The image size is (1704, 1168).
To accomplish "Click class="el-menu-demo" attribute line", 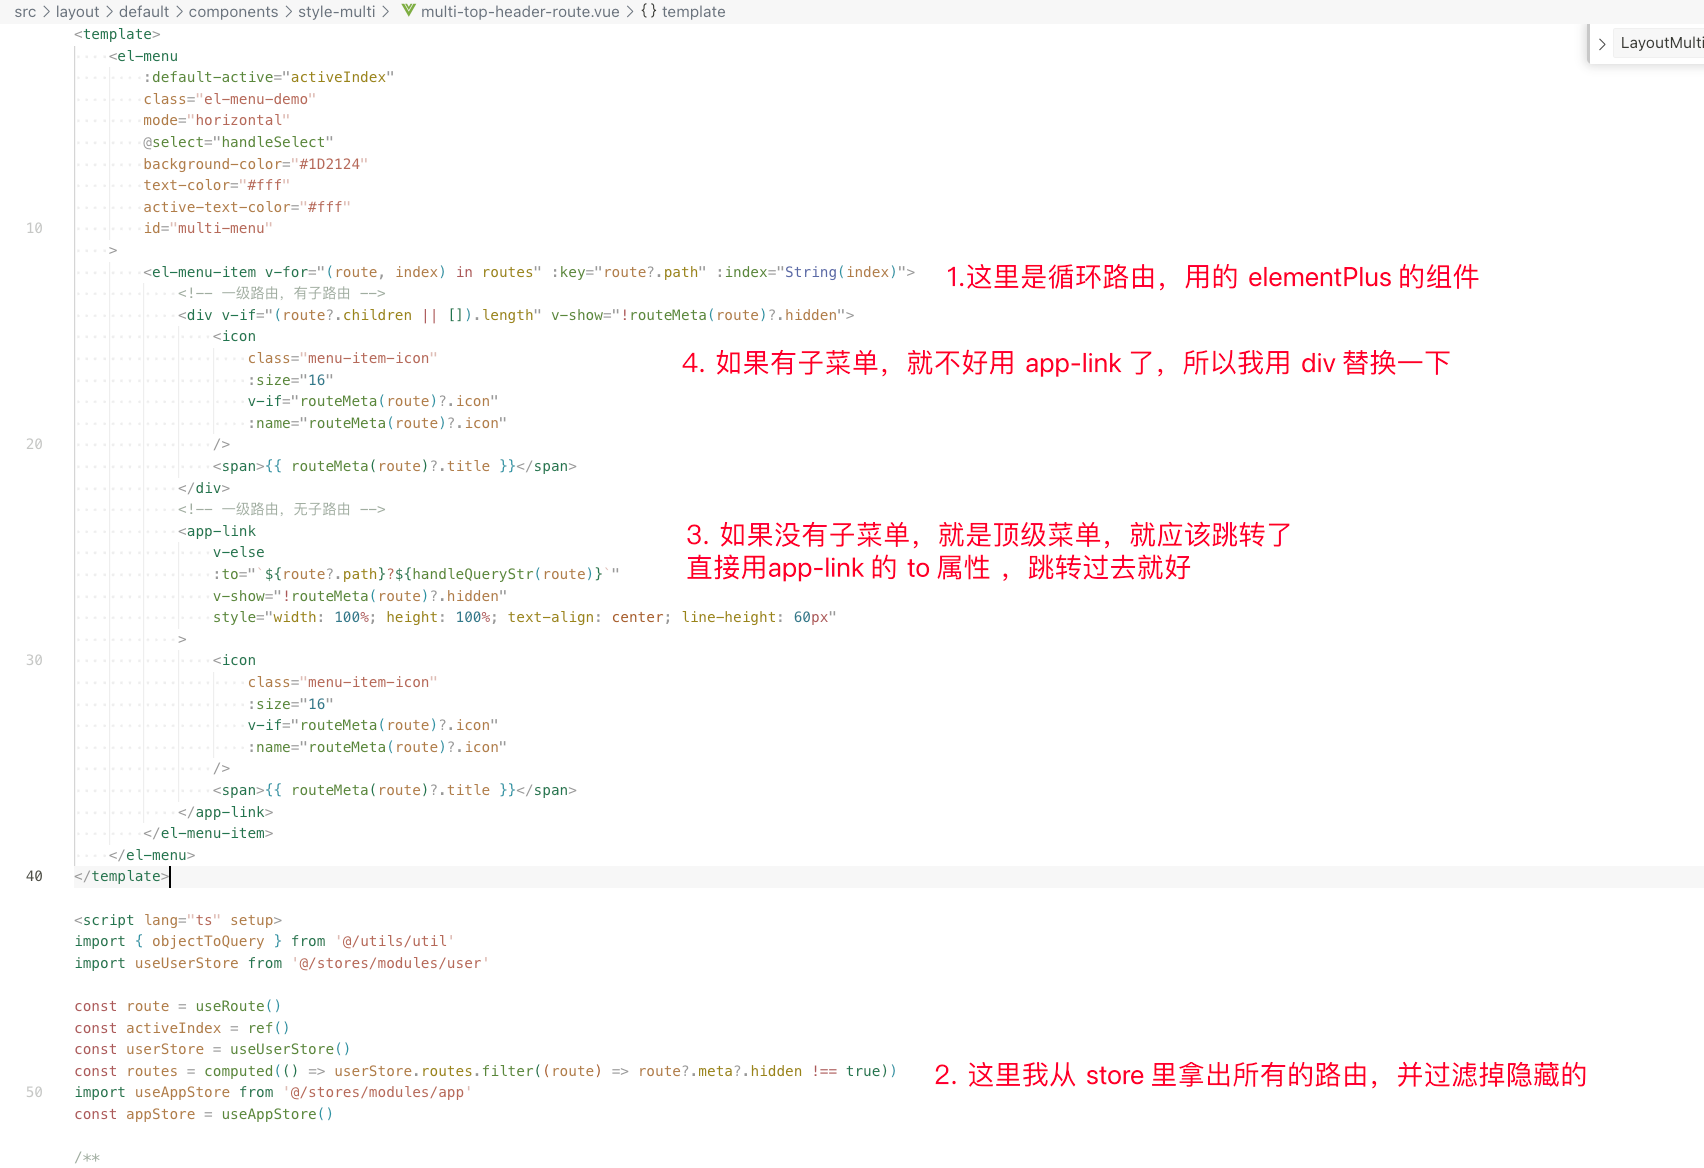I will (229, 99).
